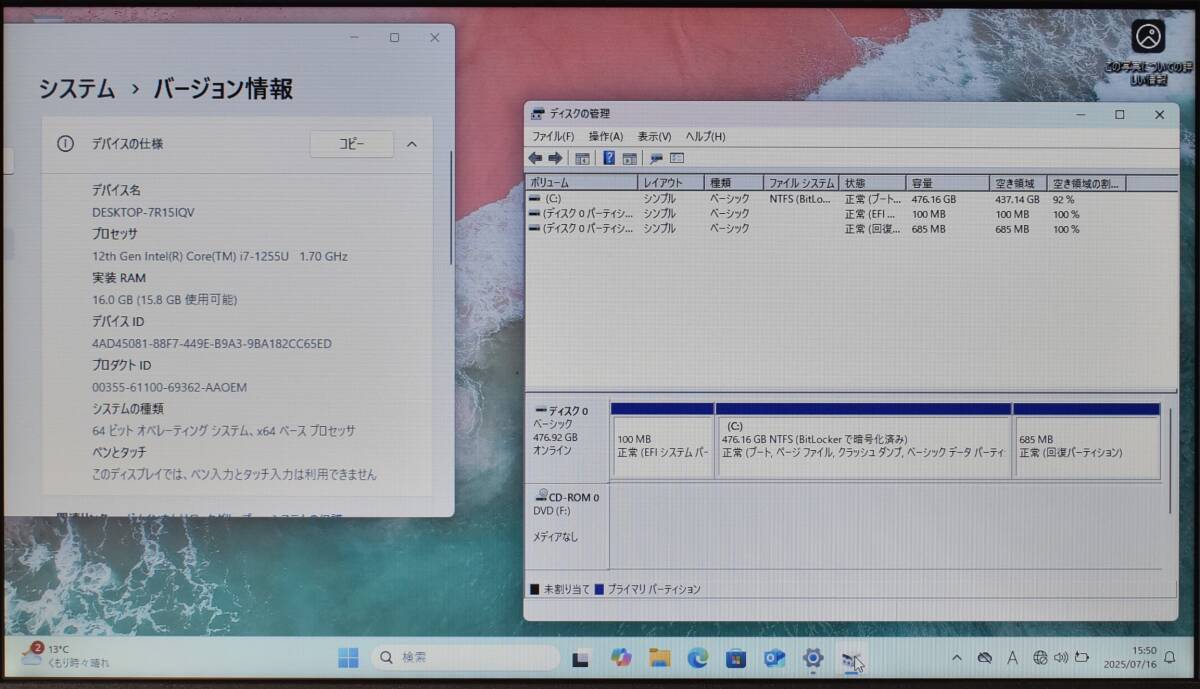Image resolution: width=1200 pixels, height=689 pixels.
Task: Click the システム breadcrumb link
Action: click(77, 89)
